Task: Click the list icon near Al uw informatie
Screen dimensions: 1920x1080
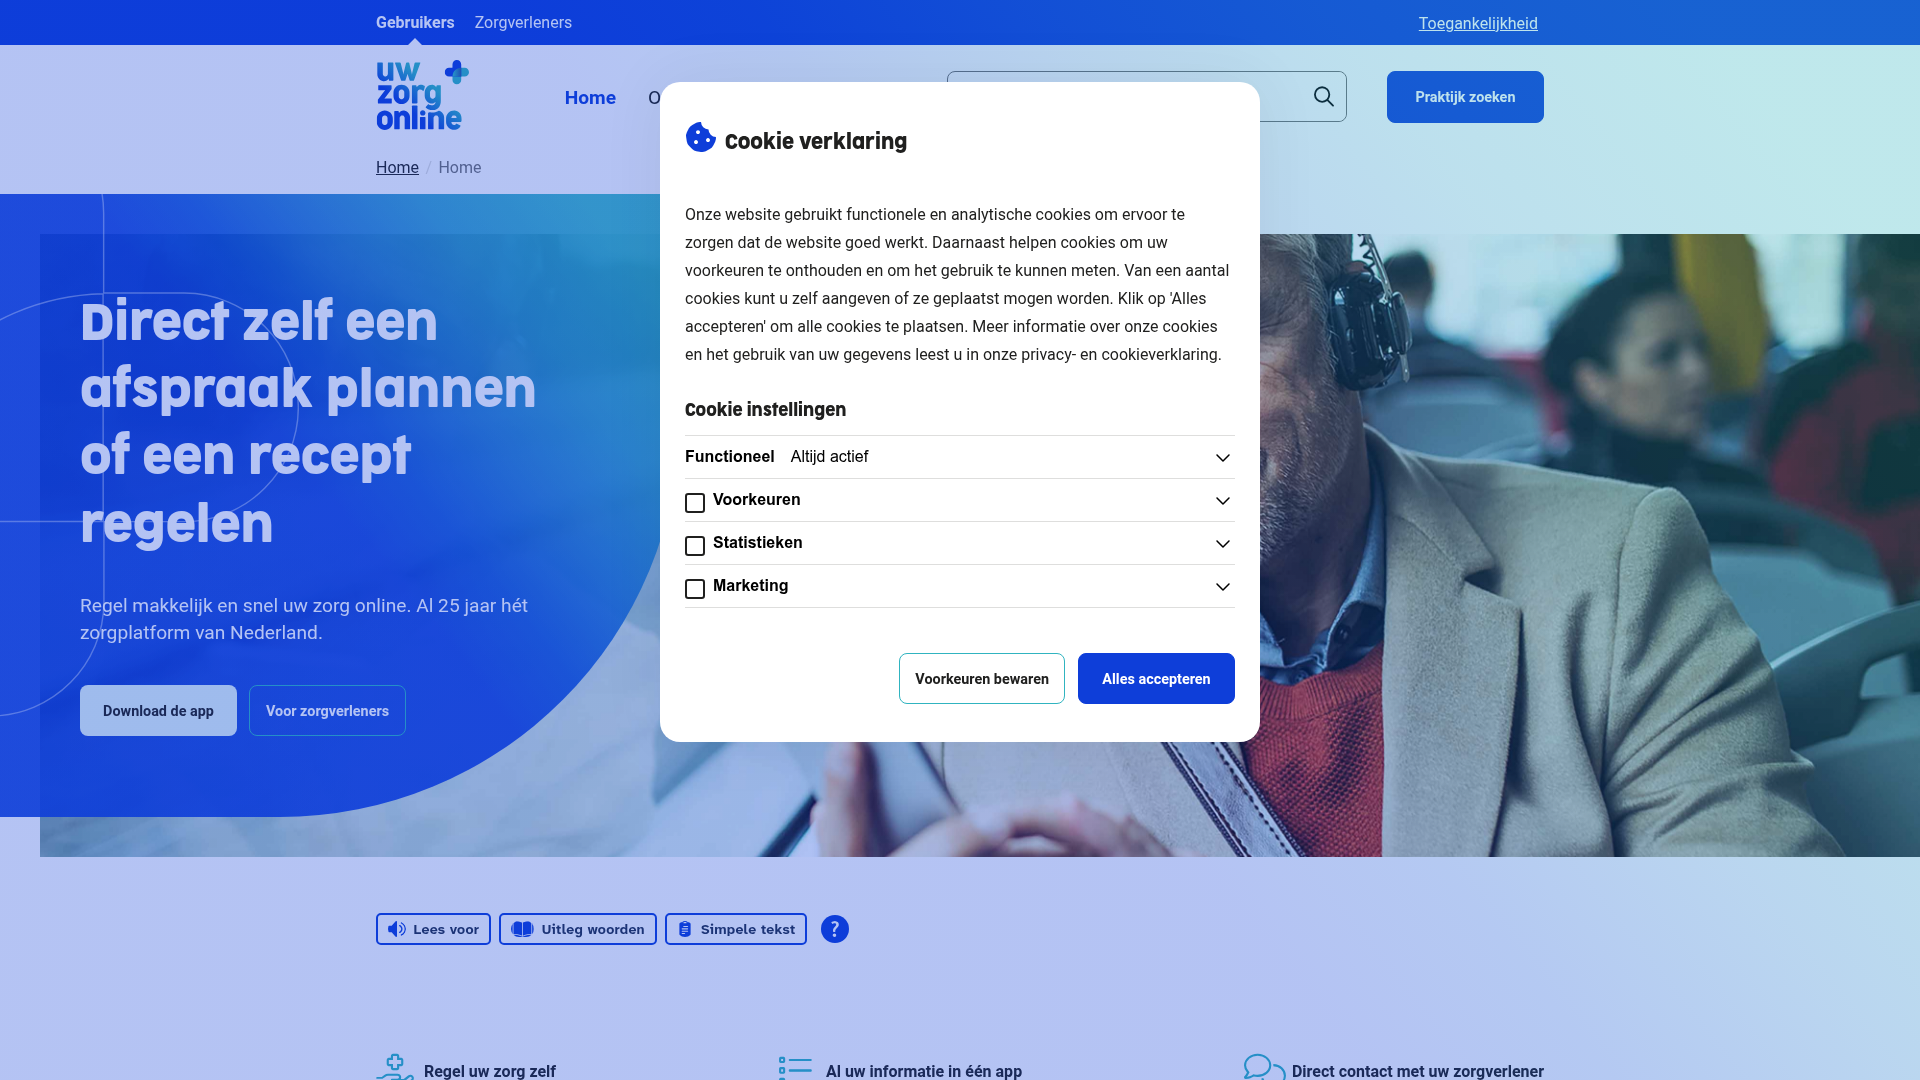Action: (795, 1068)
